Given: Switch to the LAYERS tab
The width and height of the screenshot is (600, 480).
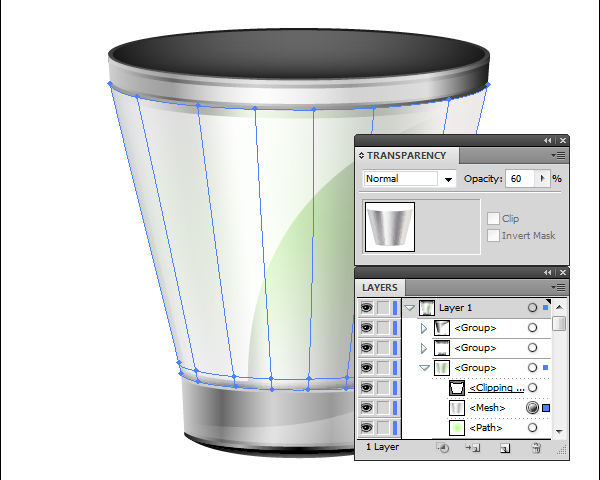Looking at the screenshot, I should (380, 287).
